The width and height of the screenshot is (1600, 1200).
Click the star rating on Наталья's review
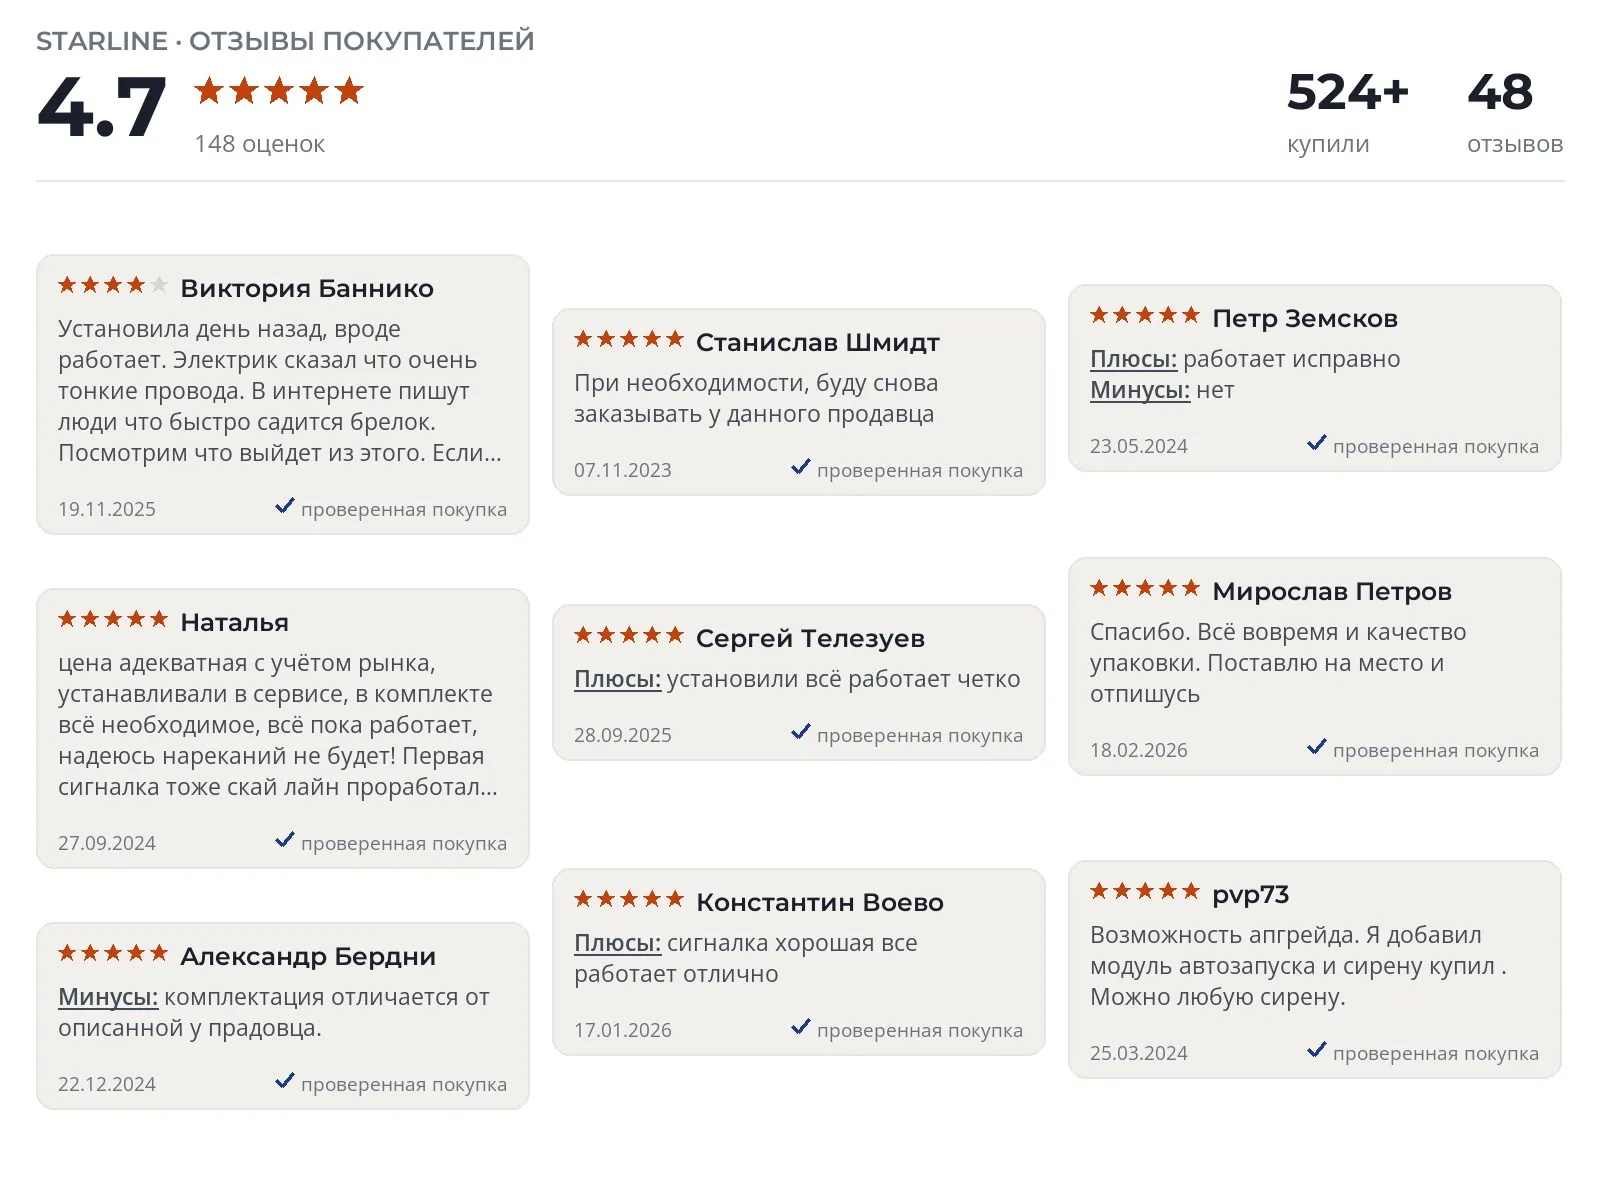tap(113, 619)
